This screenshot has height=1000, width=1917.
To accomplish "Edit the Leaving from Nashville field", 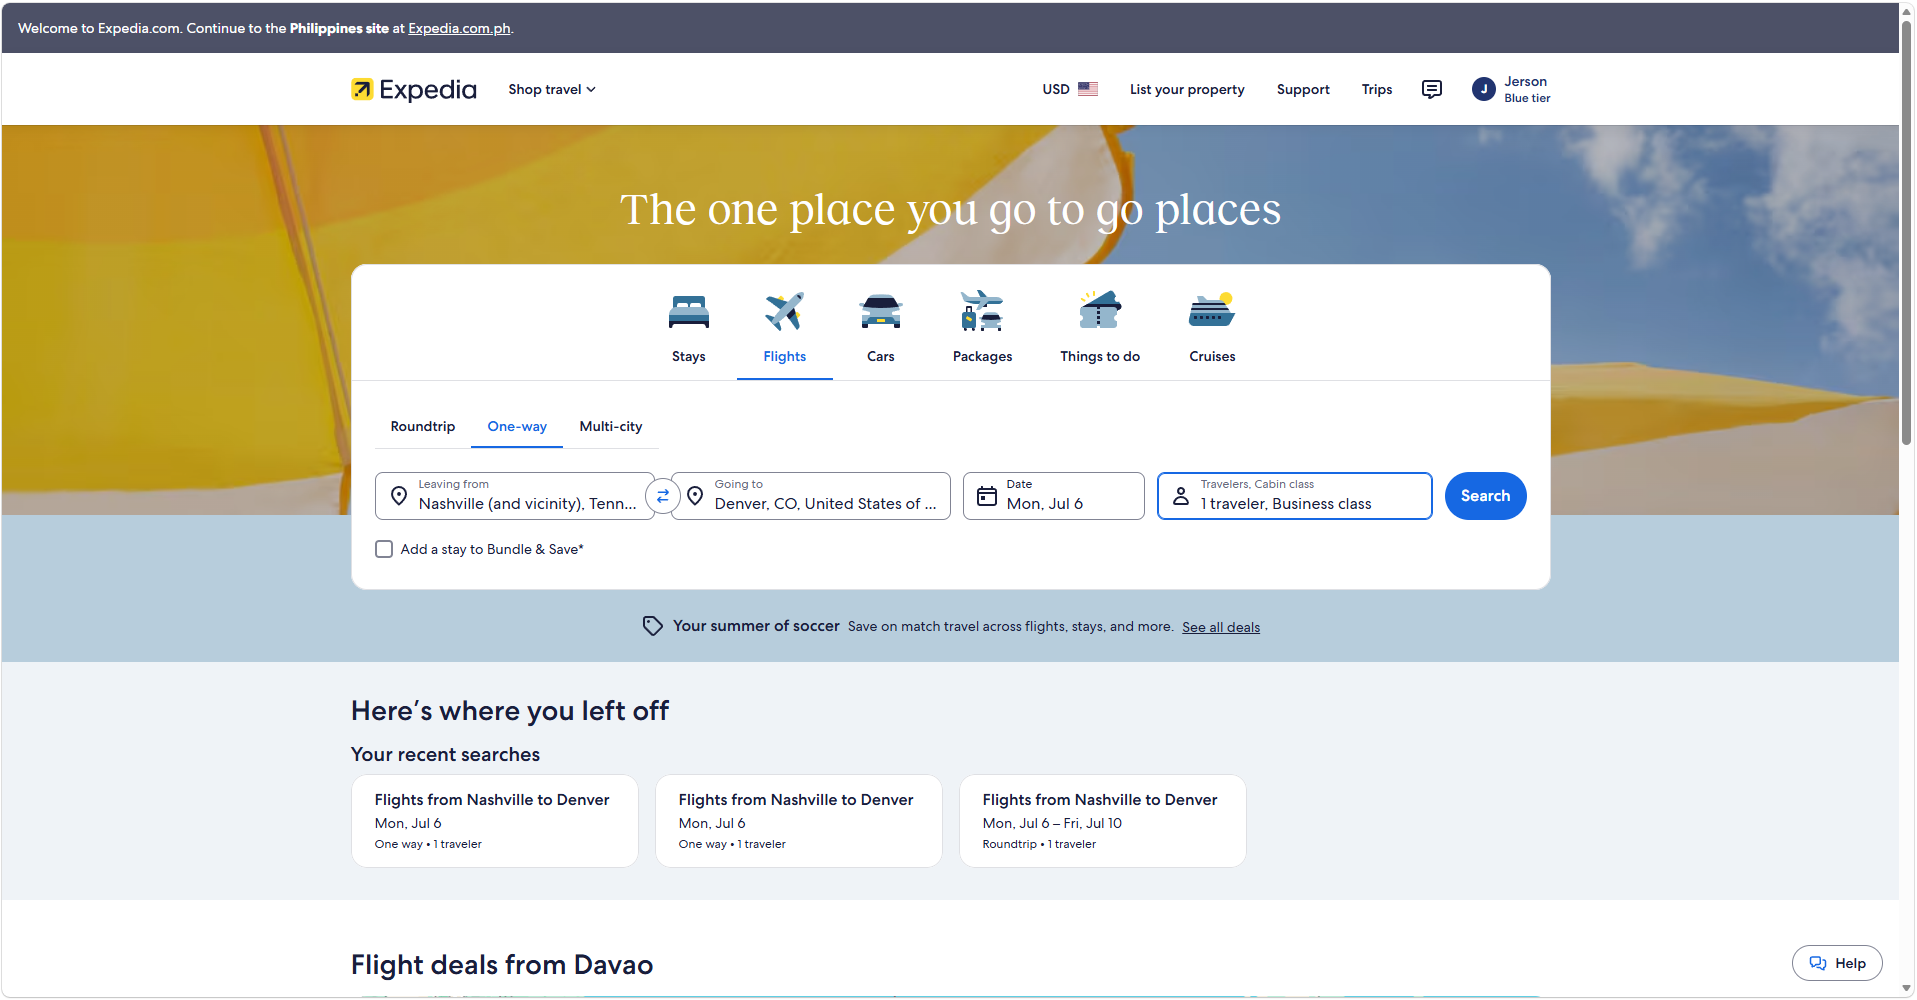I will (x=515, y=496).
